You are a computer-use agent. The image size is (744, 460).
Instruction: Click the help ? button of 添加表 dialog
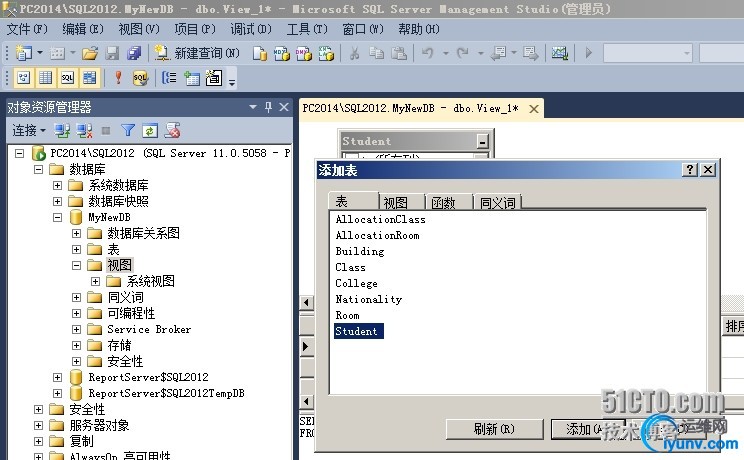click(x=689, y=169)
